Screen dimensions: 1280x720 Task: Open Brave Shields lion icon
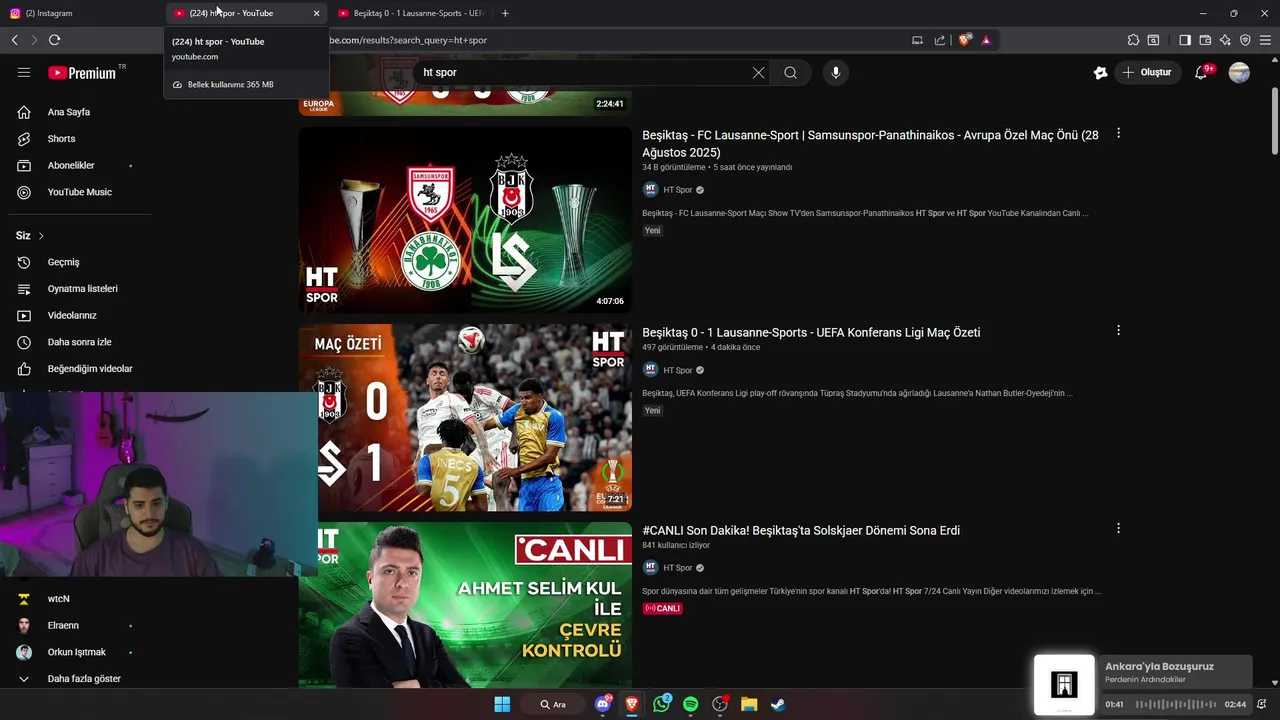[965, 40]
